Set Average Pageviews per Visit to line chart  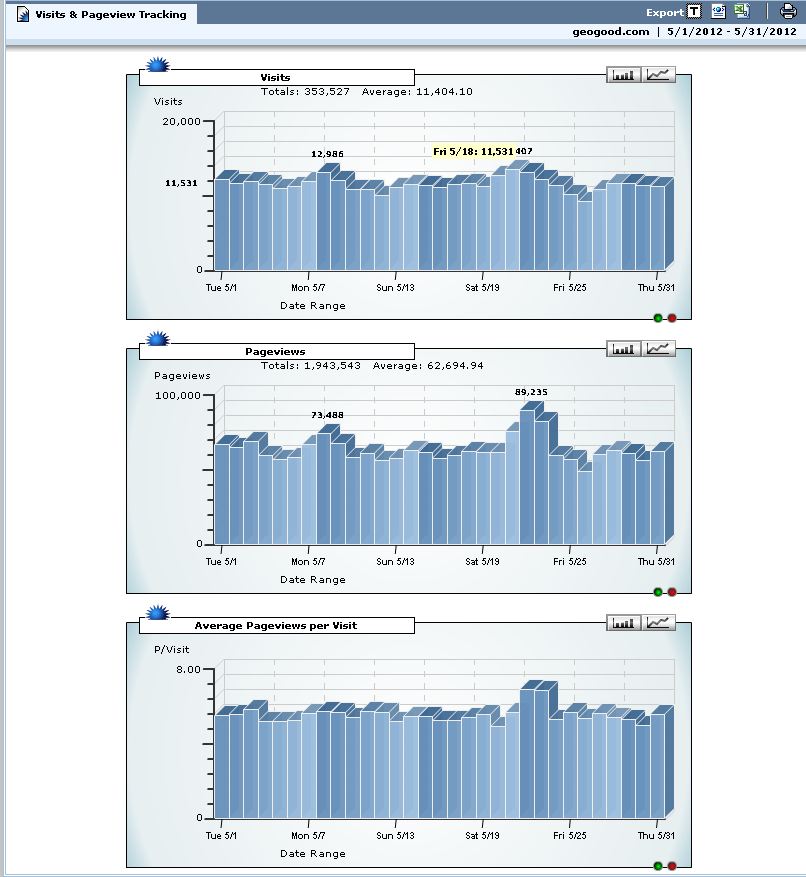point(660,623)
